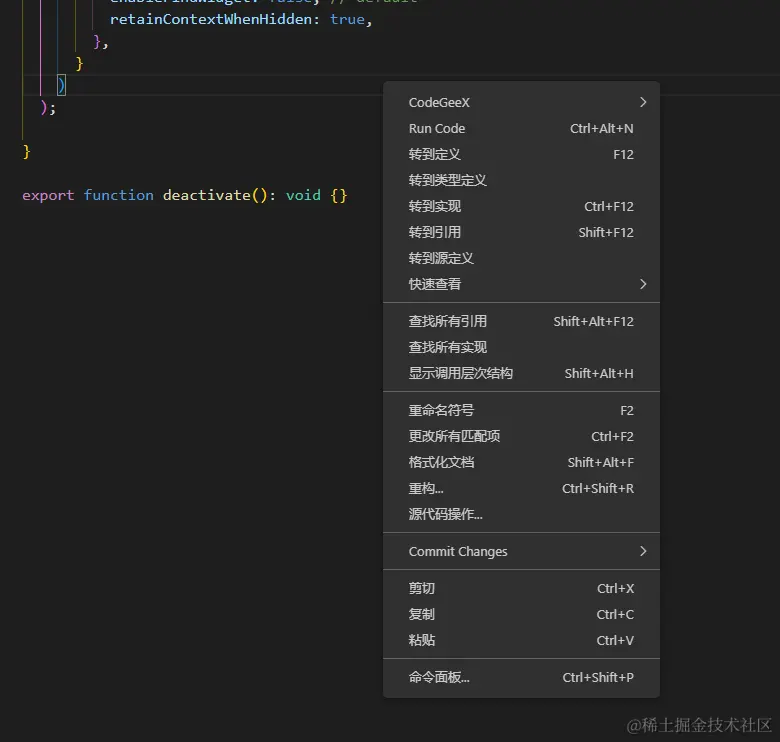The width and height of the screenshot is (780, 742).
Task: Open the CodeGeeX submenu
Action: [521, 102]
